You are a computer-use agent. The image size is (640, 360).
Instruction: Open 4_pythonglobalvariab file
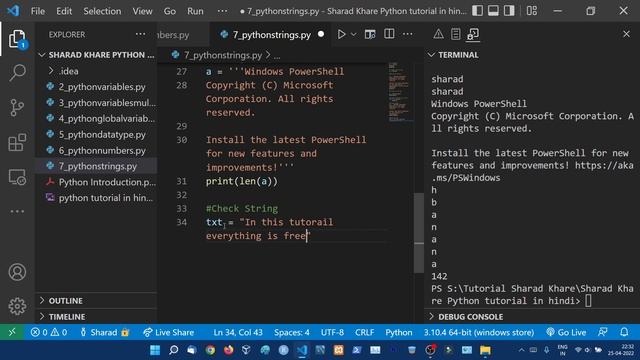(x=96, y=118)
